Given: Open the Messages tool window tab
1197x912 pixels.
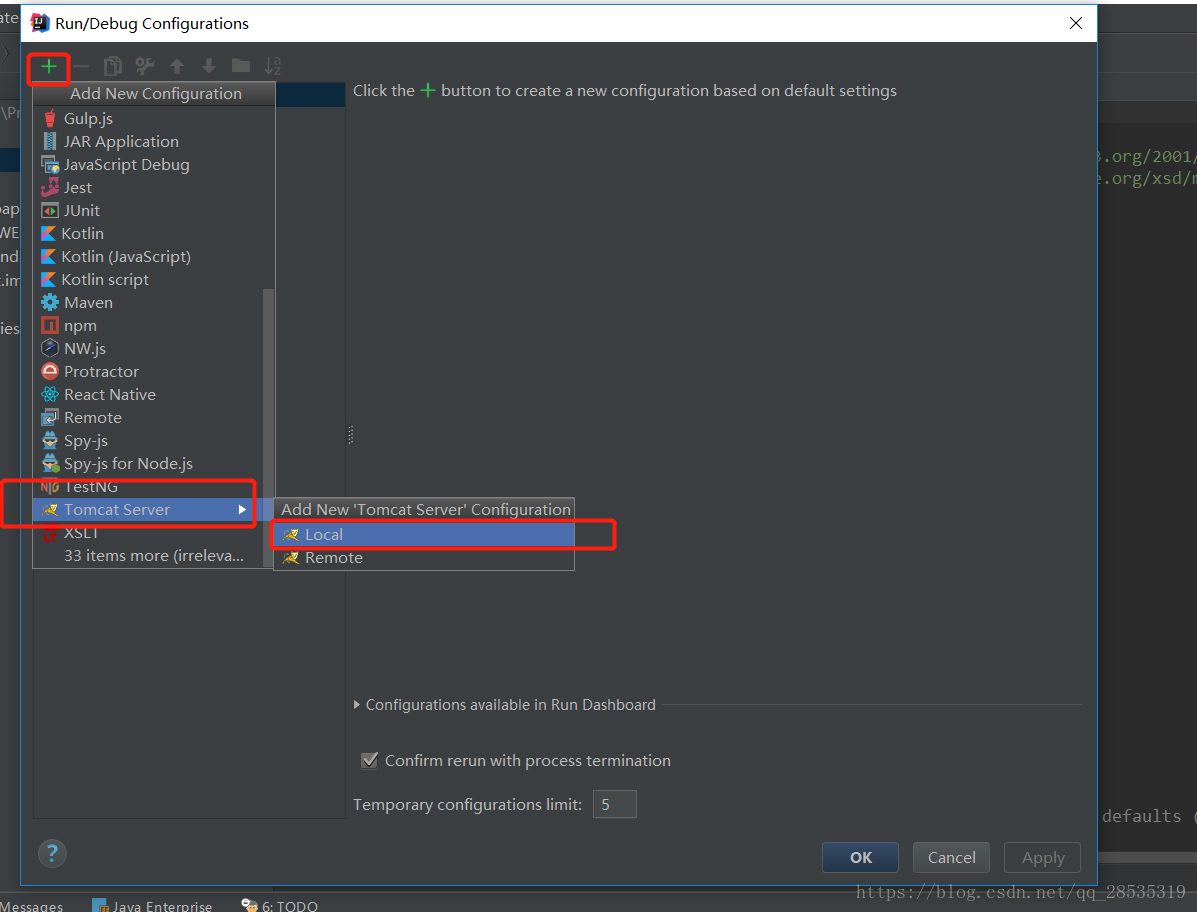Looking at the screenshot, I should [31, 906].
